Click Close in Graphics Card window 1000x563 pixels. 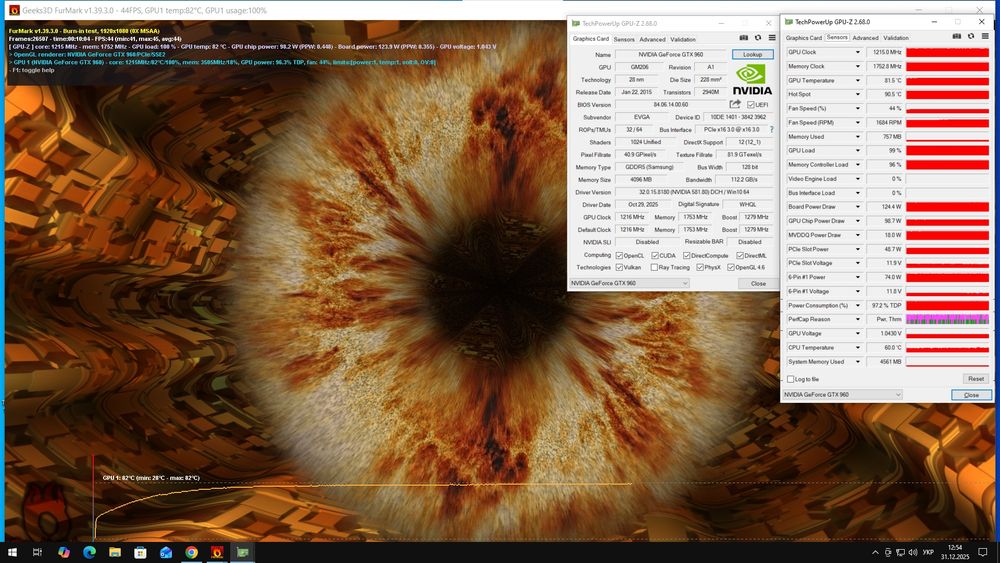click(758, 283)
